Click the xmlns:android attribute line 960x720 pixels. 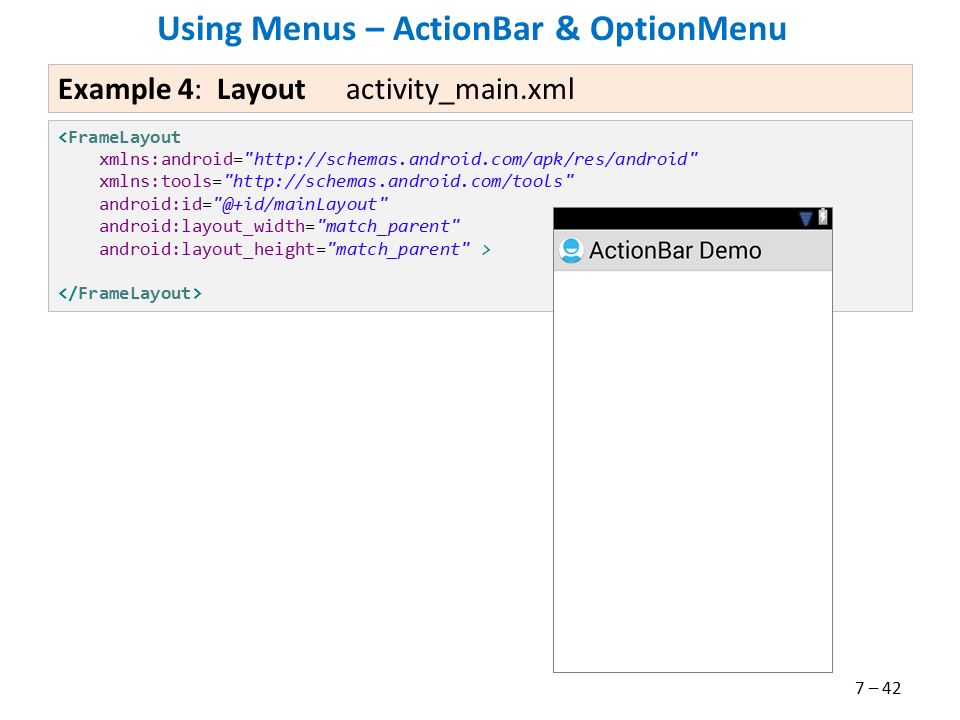point(398,159)
